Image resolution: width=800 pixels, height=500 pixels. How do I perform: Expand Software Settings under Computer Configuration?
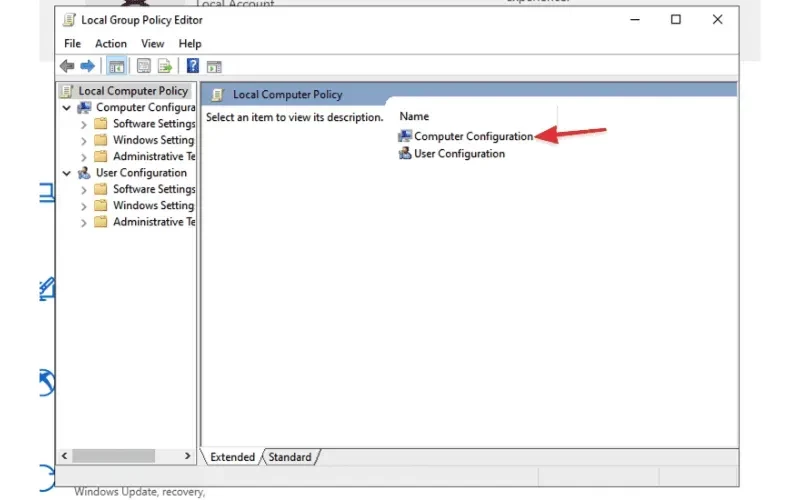[x=84, y=124]
